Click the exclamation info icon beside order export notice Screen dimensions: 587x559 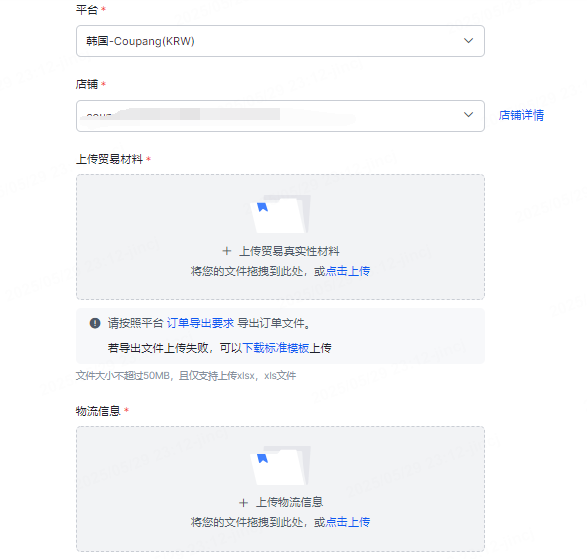click(95, 323)
